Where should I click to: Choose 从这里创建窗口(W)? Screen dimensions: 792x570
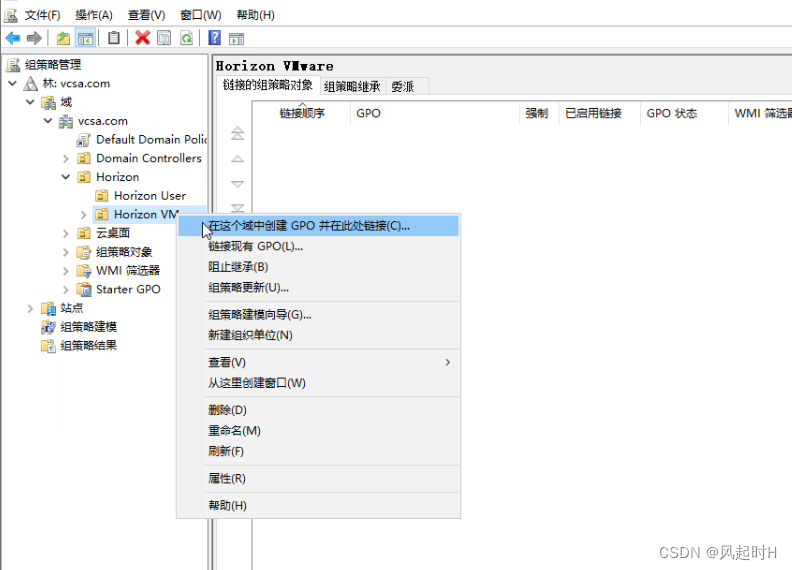[x=318, y=383]
